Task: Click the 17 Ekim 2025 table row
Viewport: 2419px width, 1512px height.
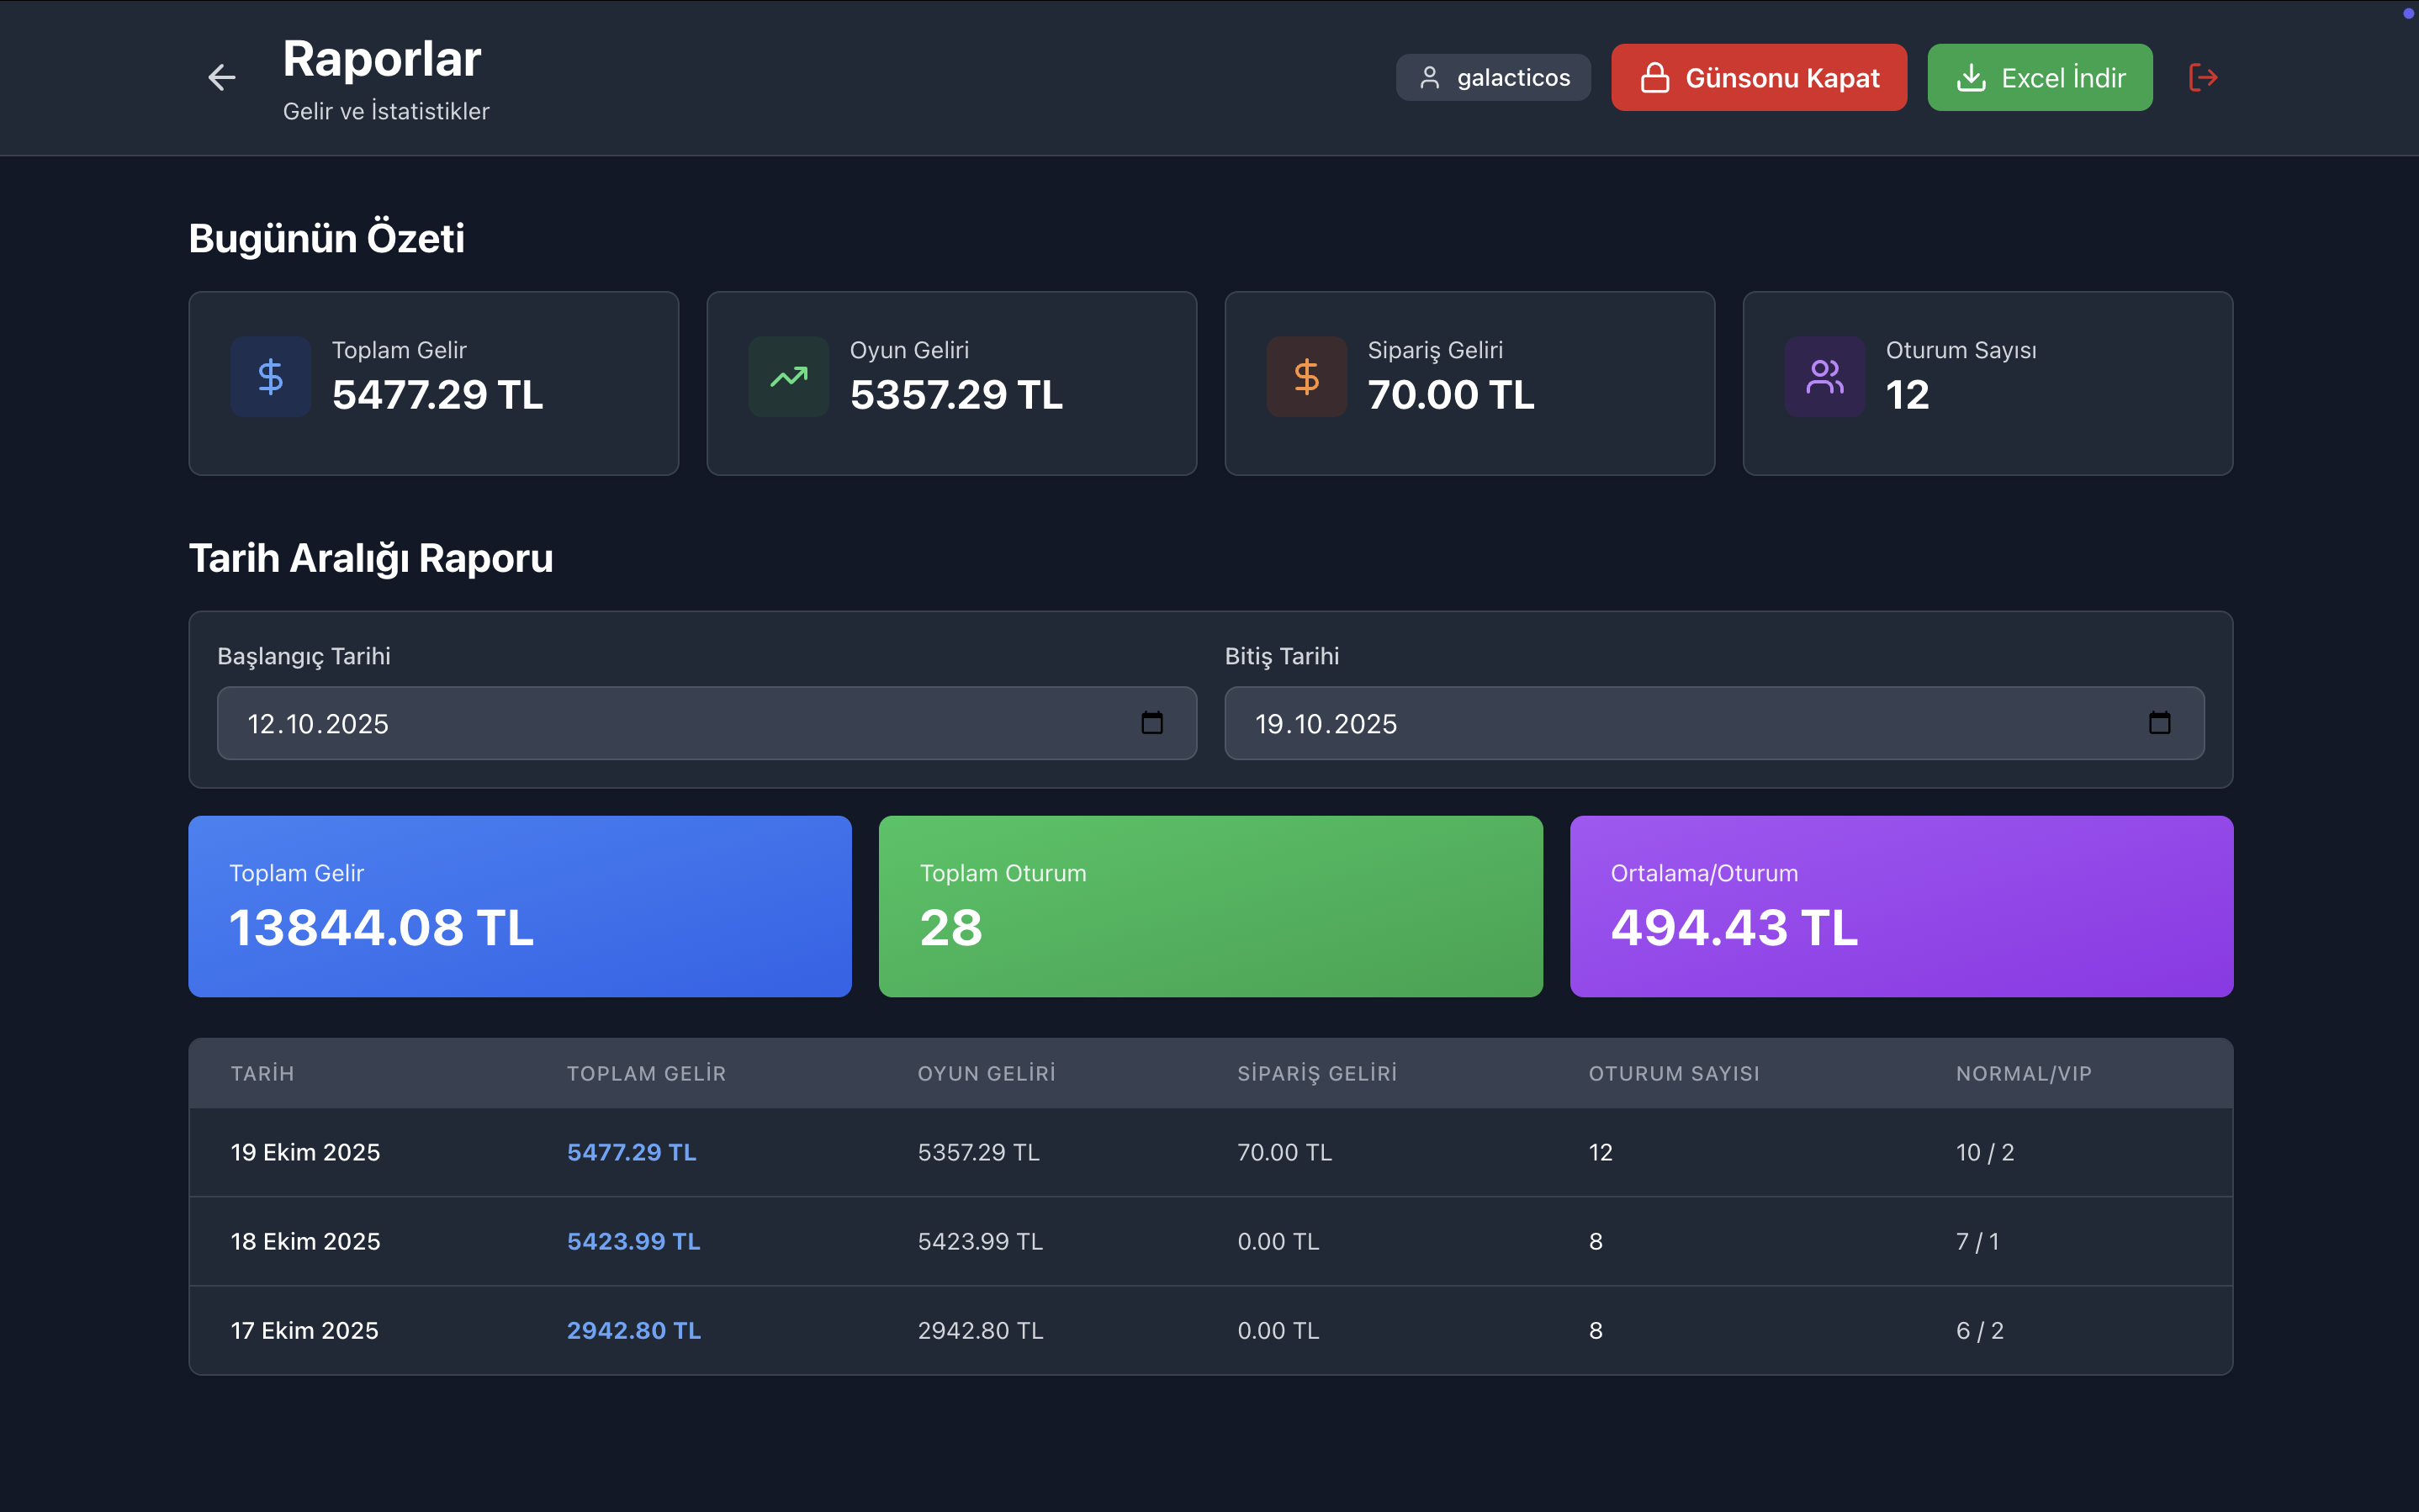Action: [x=305, y=1330]
